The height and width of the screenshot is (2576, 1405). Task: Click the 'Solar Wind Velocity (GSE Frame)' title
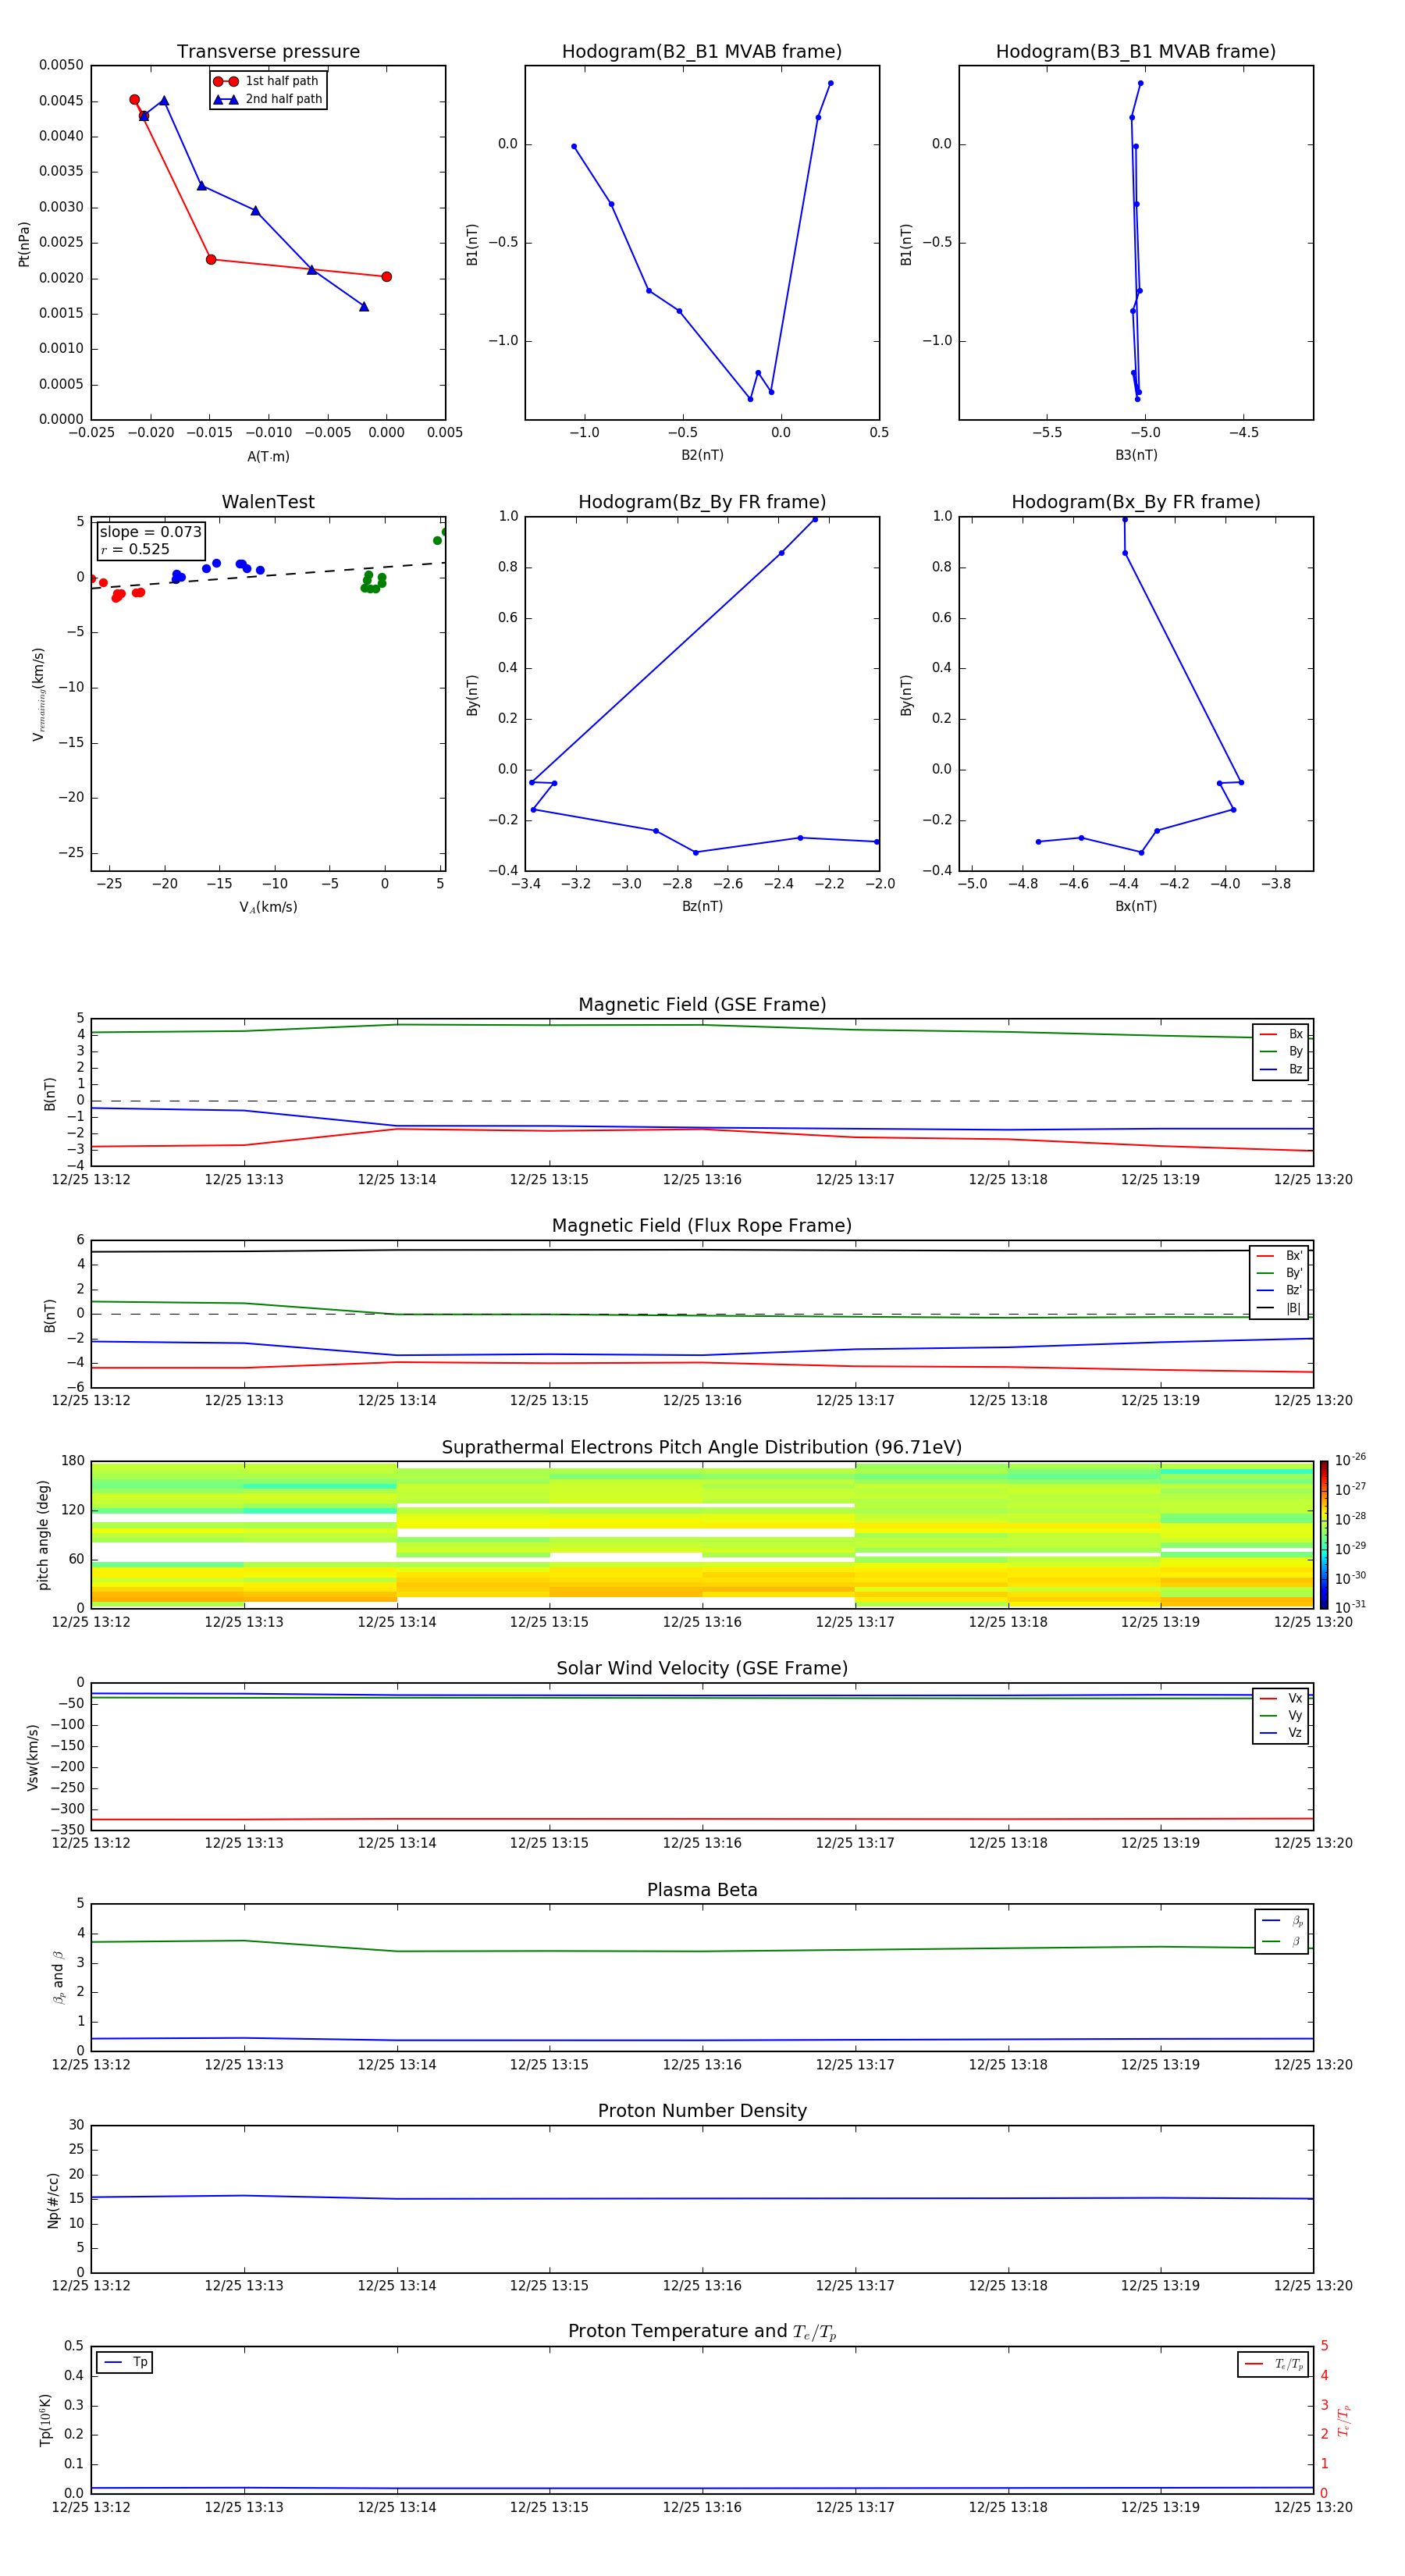point(702,1668)
